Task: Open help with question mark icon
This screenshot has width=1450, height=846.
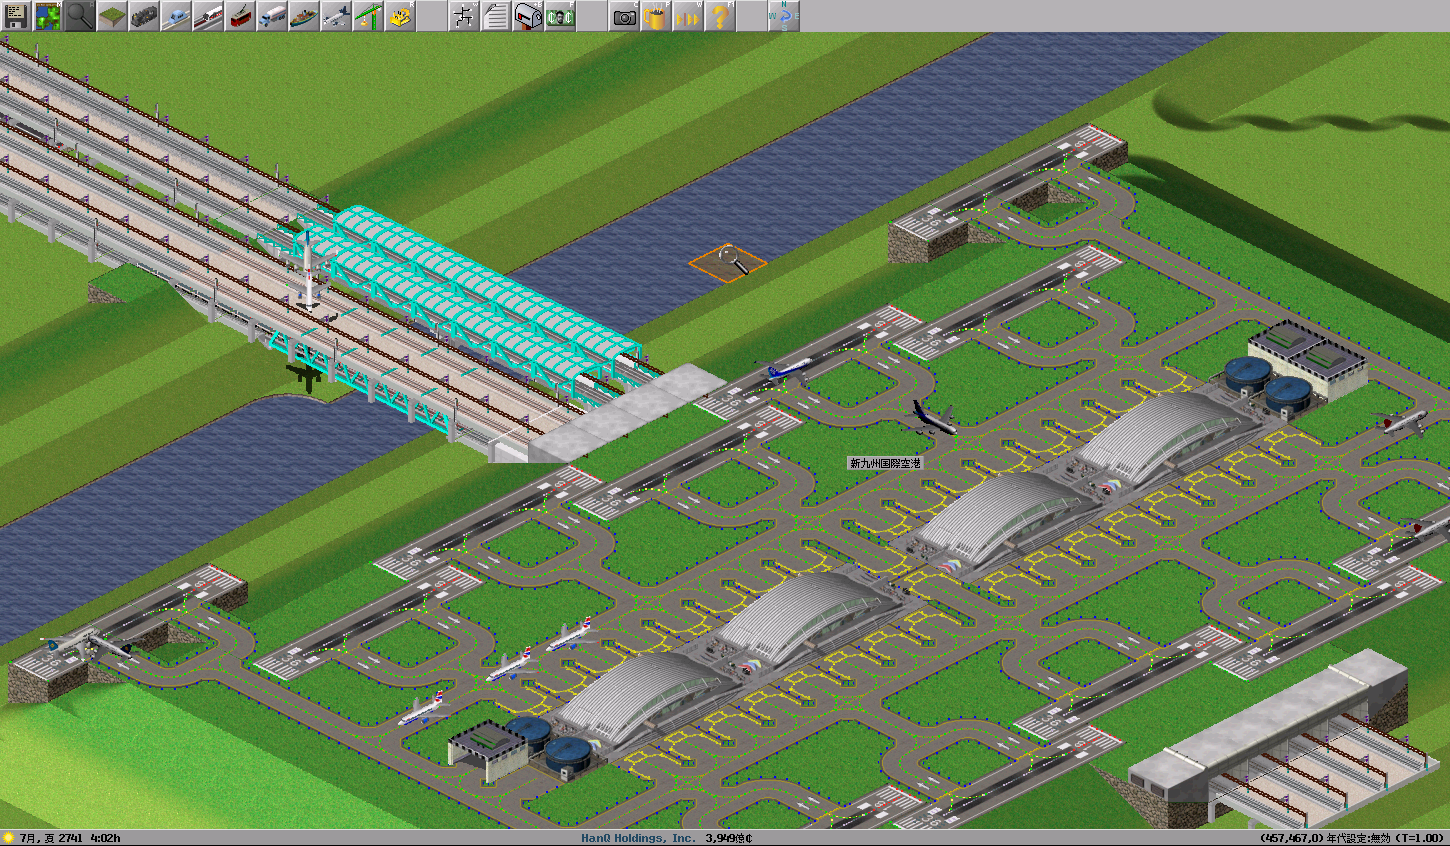Action: 720,16
